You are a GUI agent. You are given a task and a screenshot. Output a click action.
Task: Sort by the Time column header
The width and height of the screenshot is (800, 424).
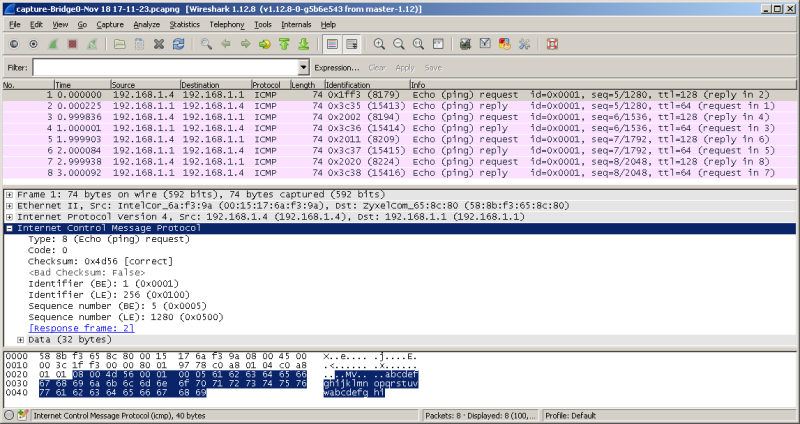[82, 85]
